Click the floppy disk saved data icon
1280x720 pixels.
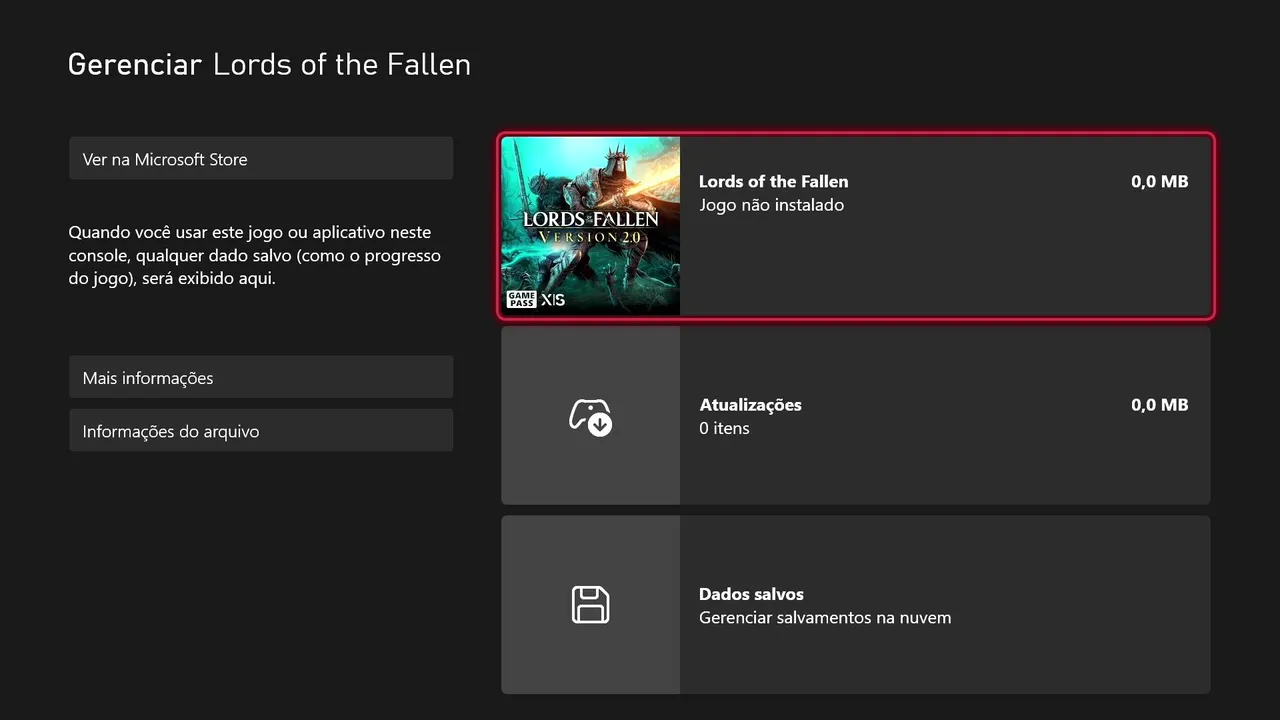point(590,605)
